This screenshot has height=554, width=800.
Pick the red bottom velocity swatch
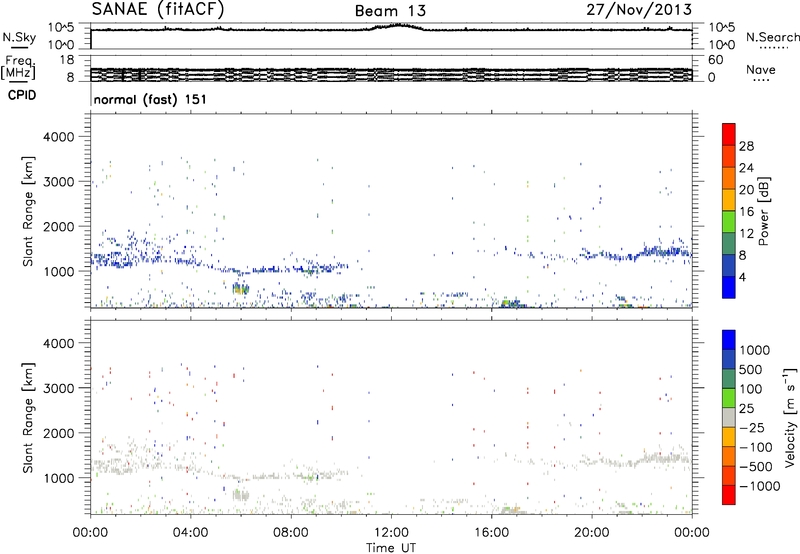pyautogui.click(x=729, y=495)
